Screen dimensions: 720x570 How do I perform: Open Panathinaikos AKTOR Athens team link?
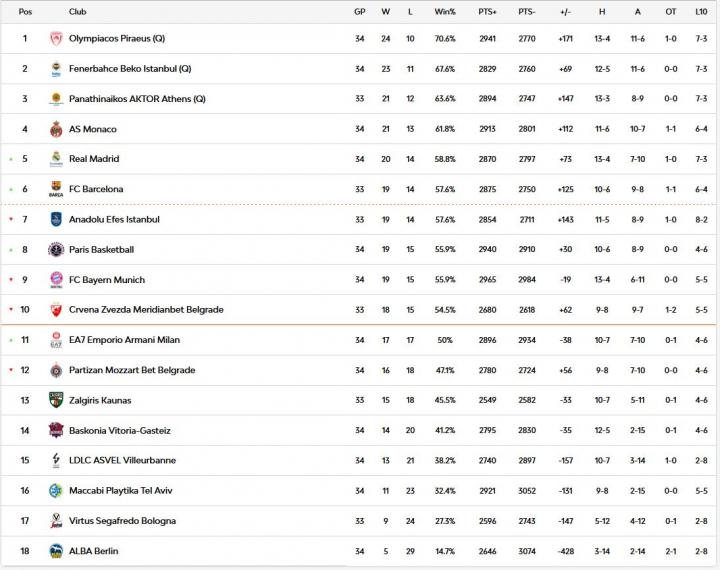tap(137, 99)
